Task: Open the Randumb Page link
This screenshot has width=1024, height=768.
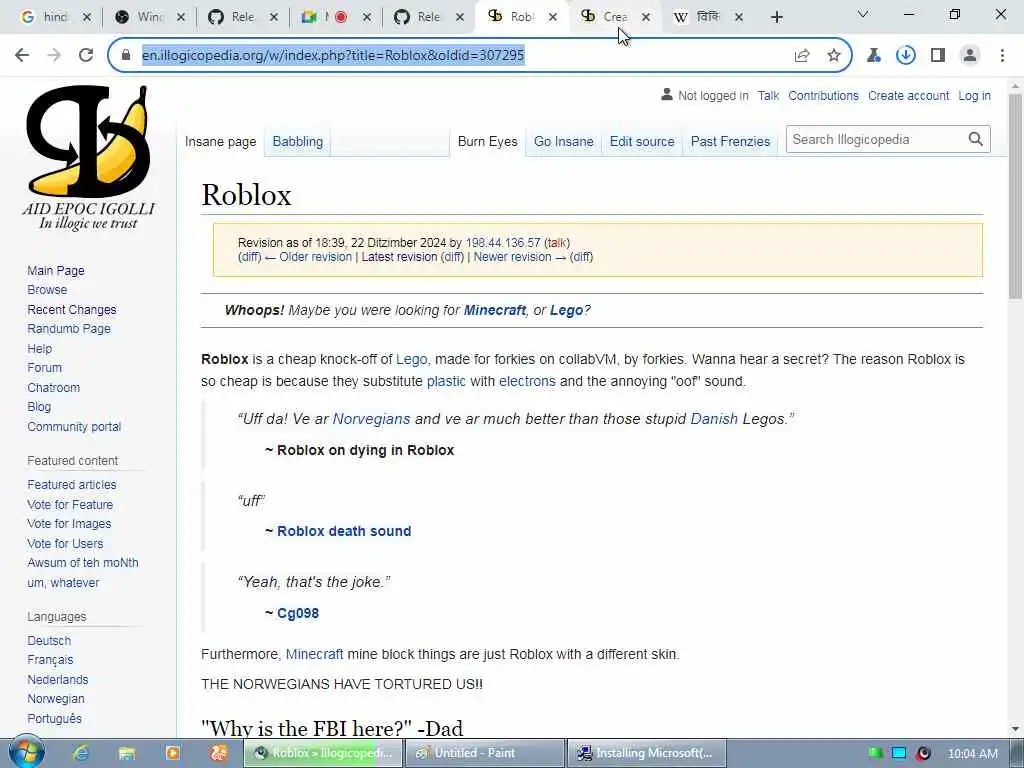Action: click(69, 328)
